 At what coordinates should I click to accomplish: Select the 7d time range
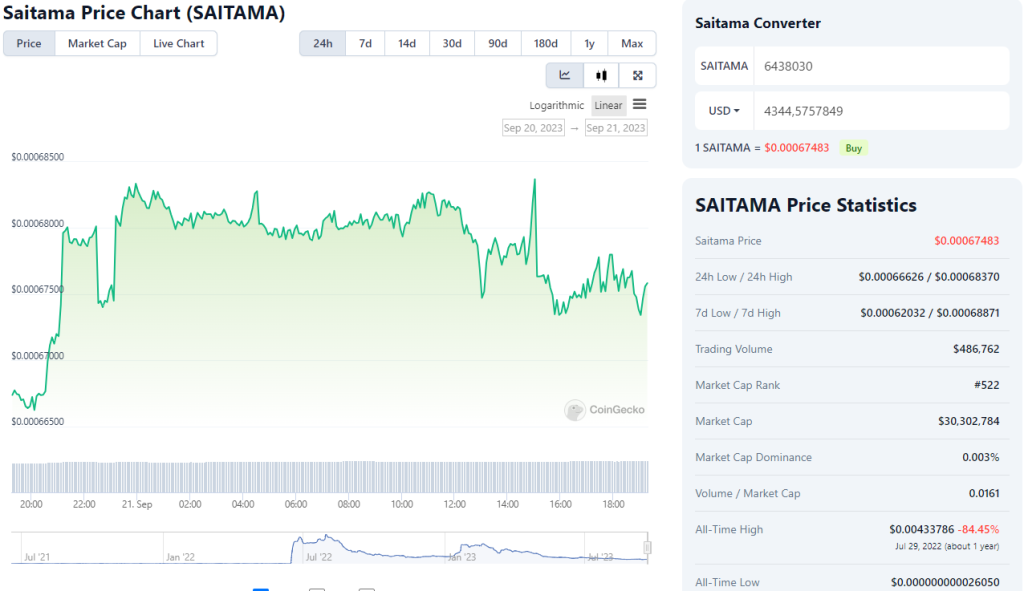point(365,43)
